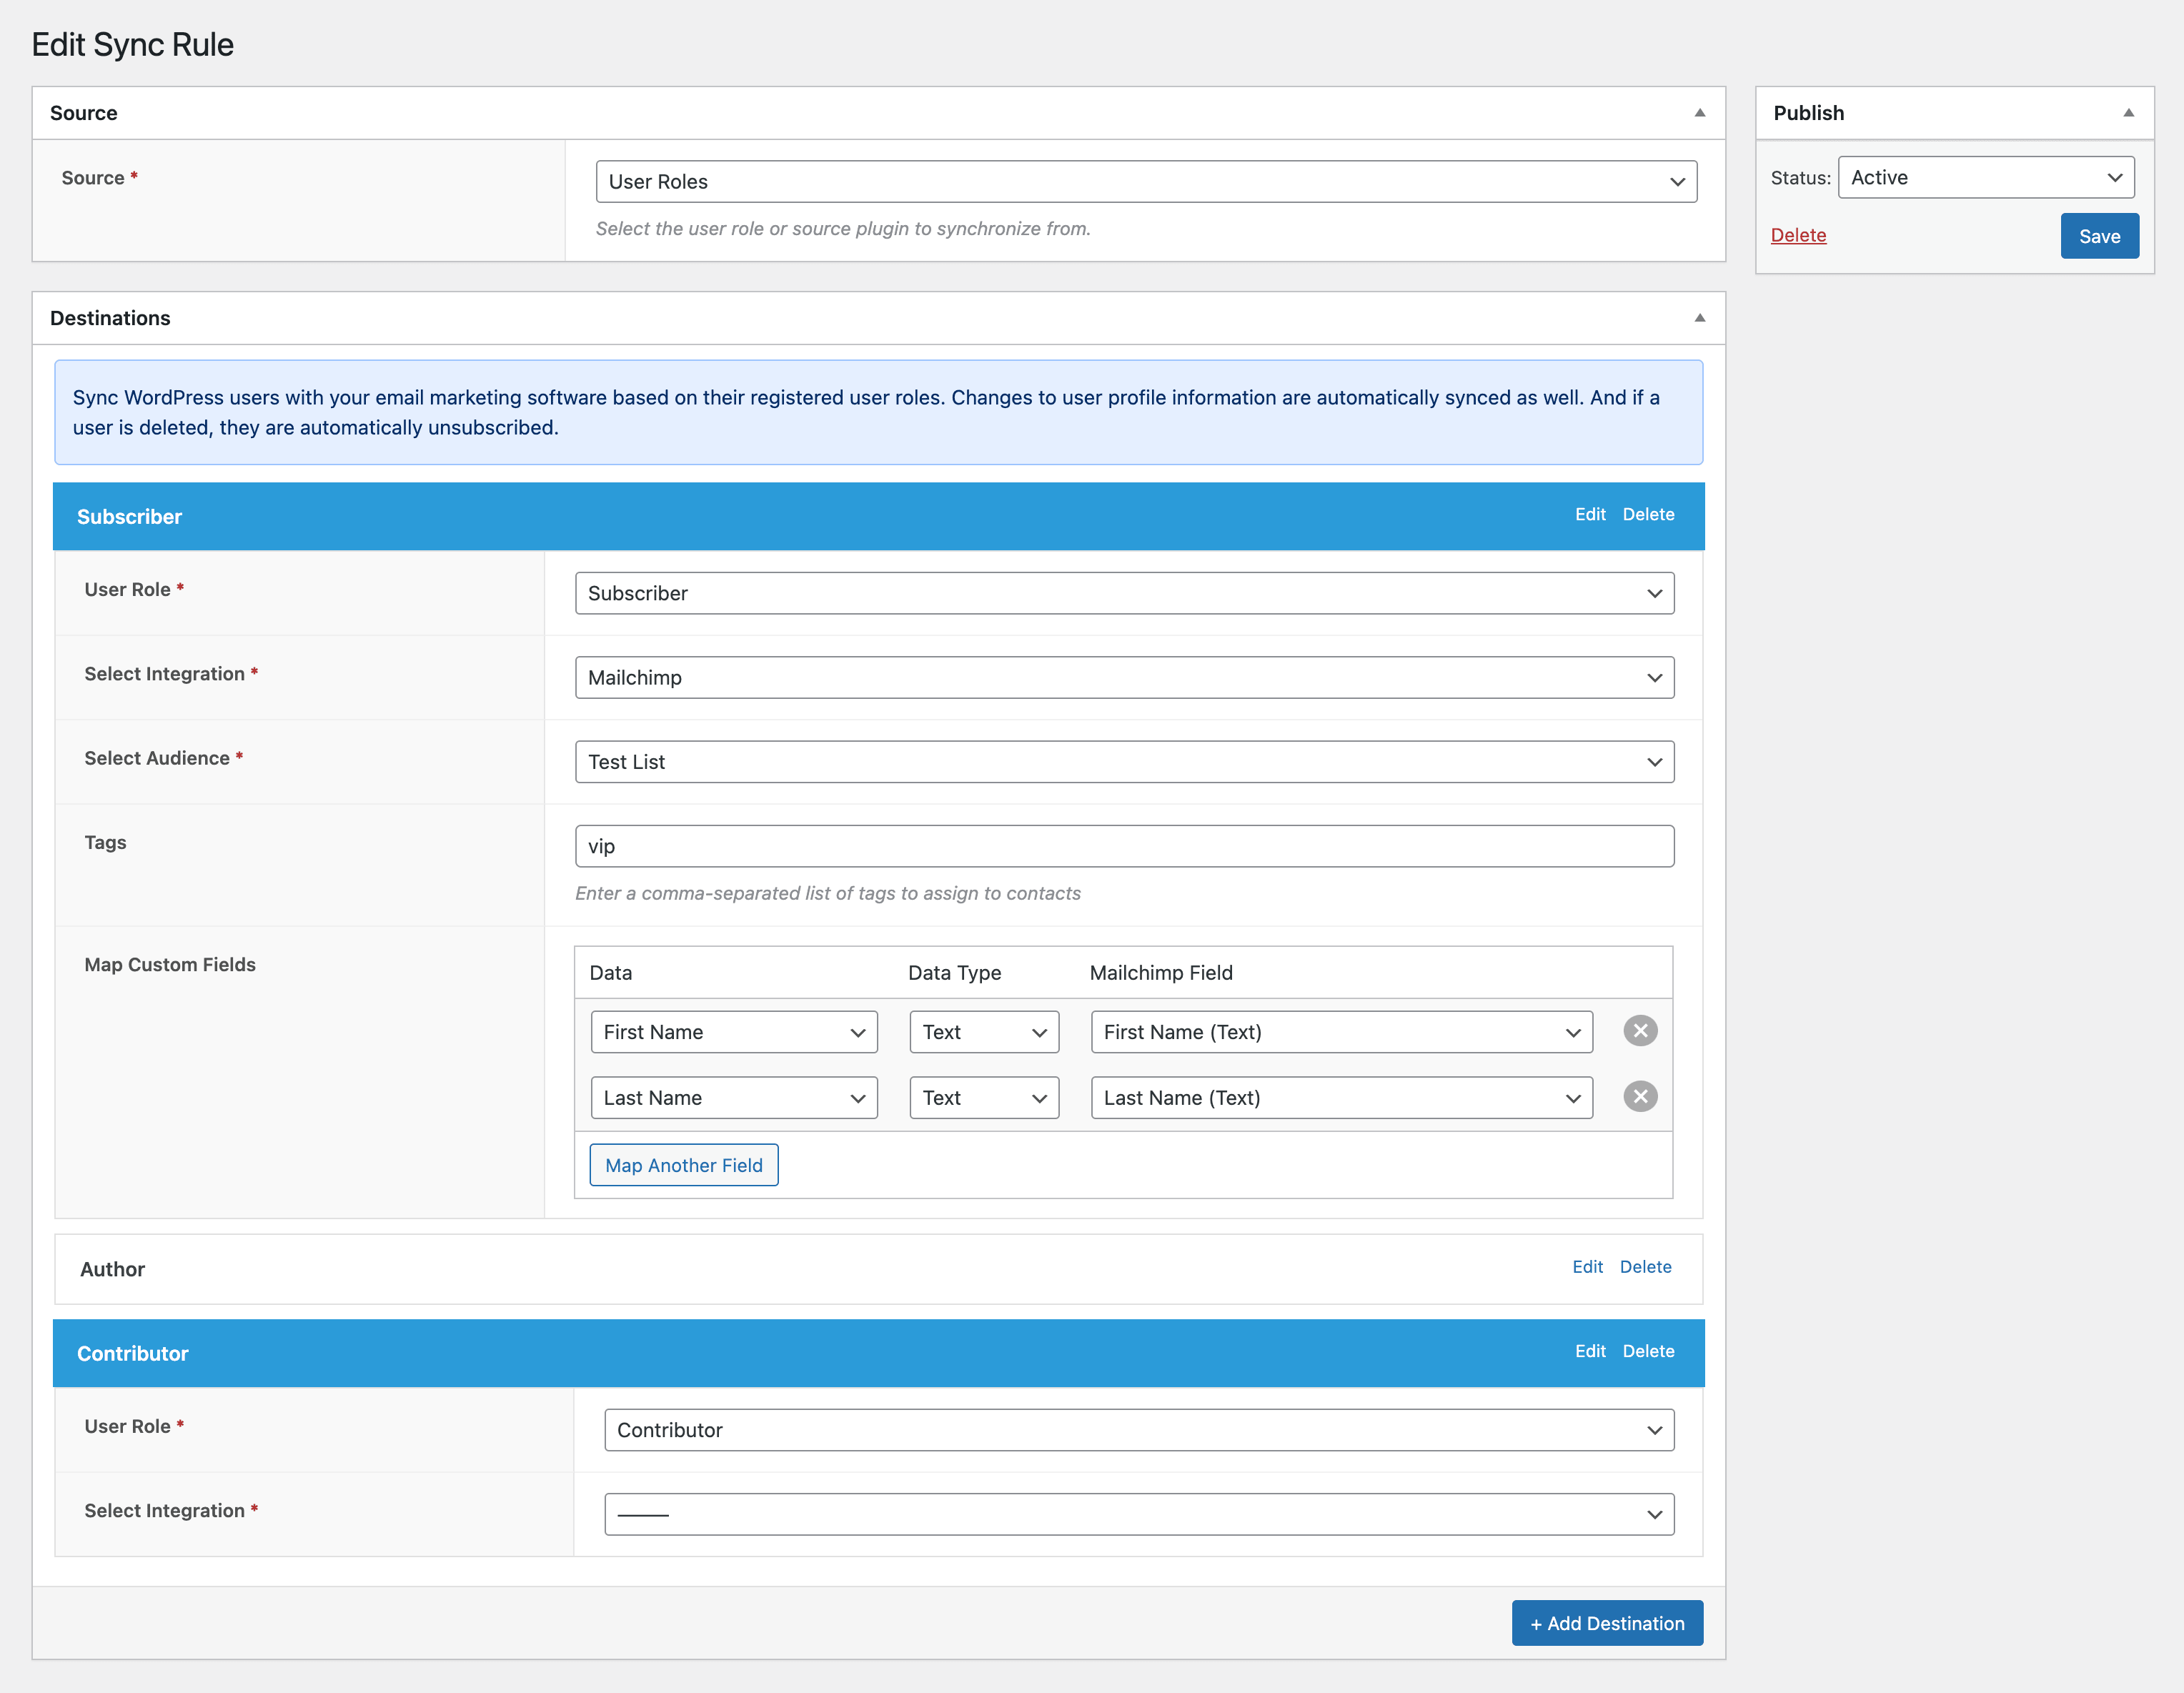Remove the Last Name field mapping row
Viewport: 2184px width, 1693px height.
[1639, 1097]
